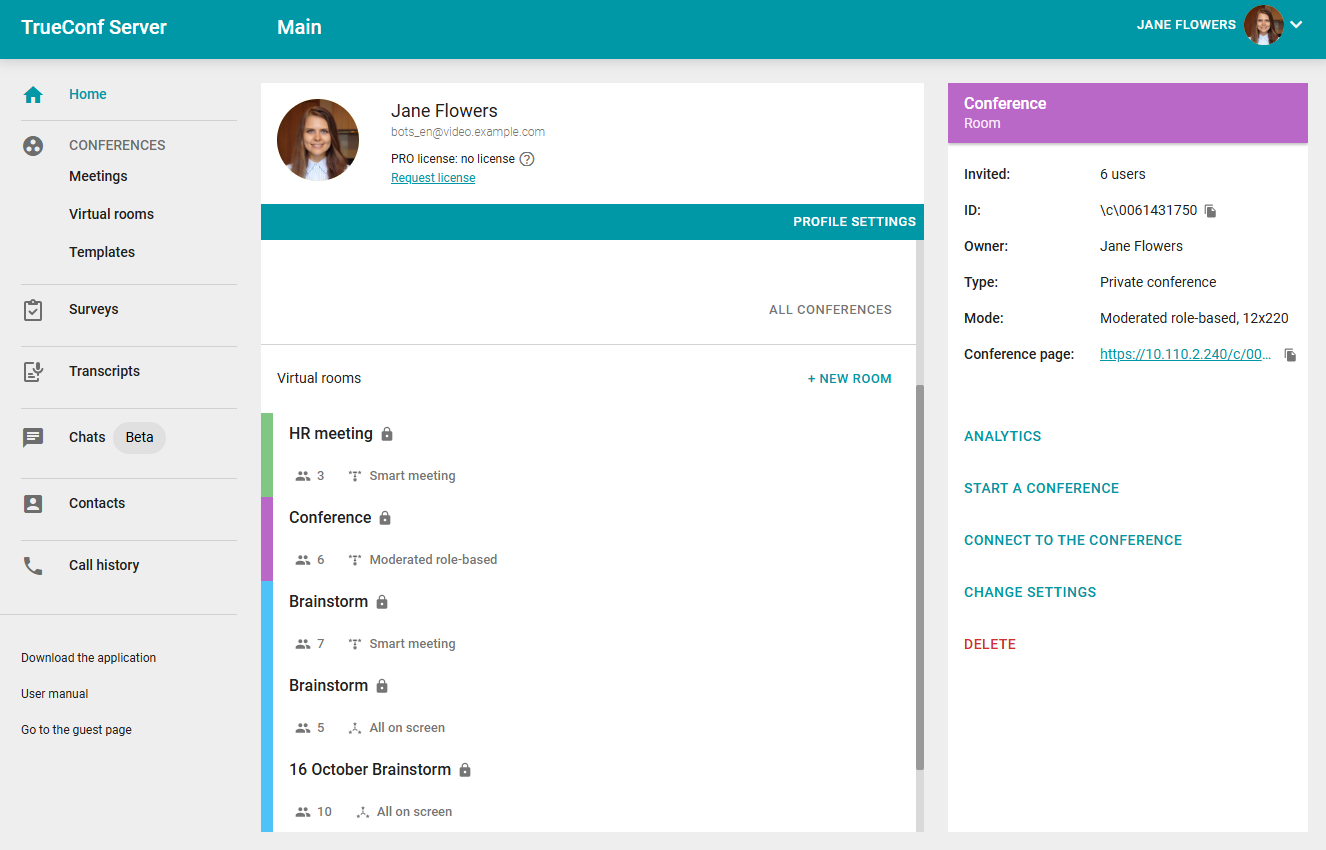Viewport: 1326px width, 850px height.
Task: Select the HR meeting room green color bar
Action: 267,455
